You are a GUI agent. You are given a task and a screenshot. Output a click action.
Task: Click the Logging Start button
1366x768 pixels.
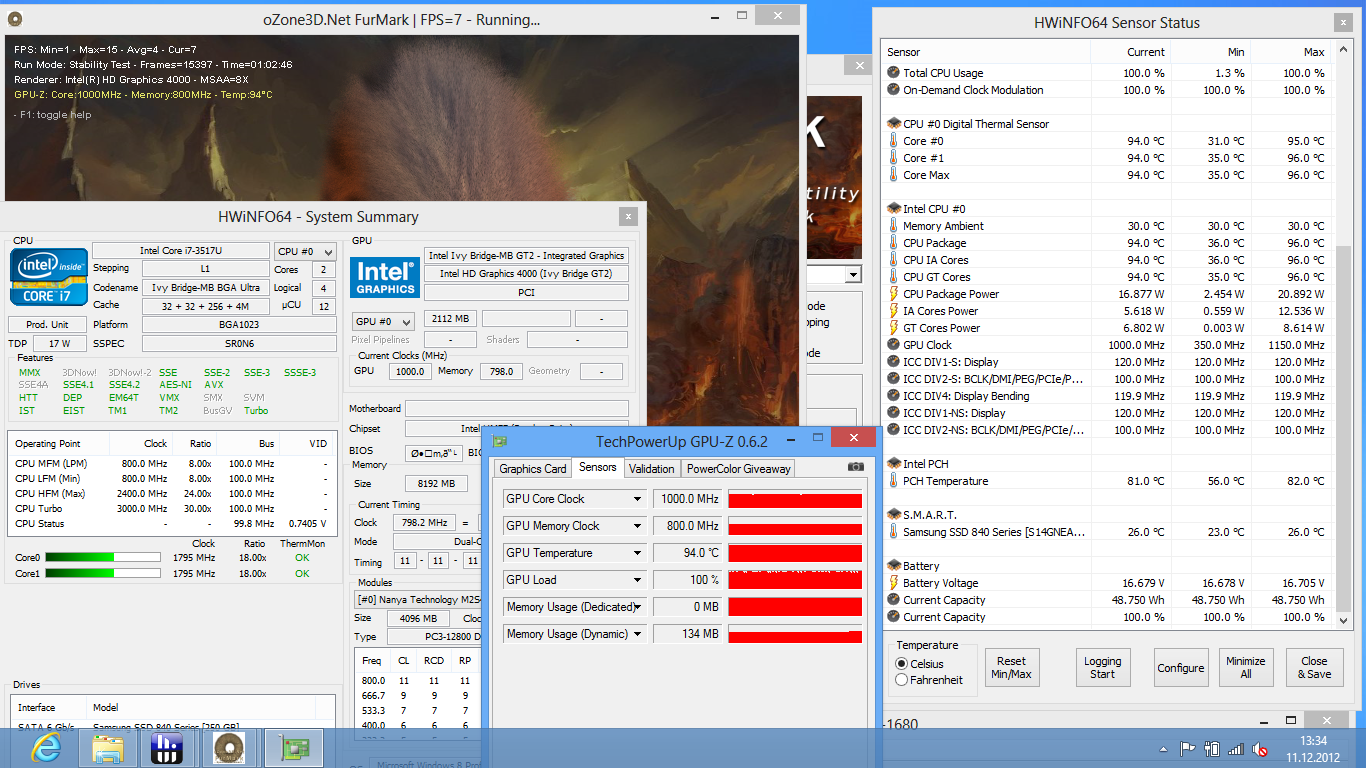click(x=1102, y=667)
